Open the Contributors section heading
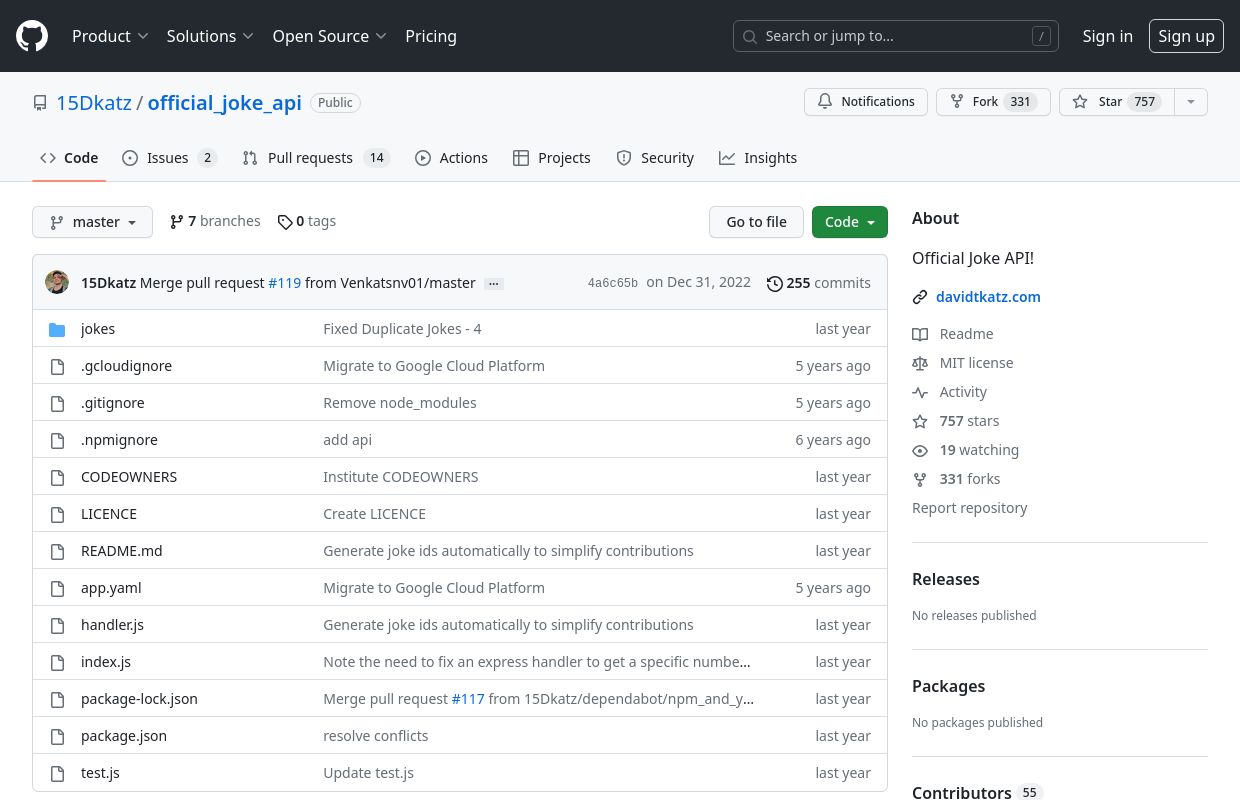This screenshot has height=800, width=1240. coord(978,793)
